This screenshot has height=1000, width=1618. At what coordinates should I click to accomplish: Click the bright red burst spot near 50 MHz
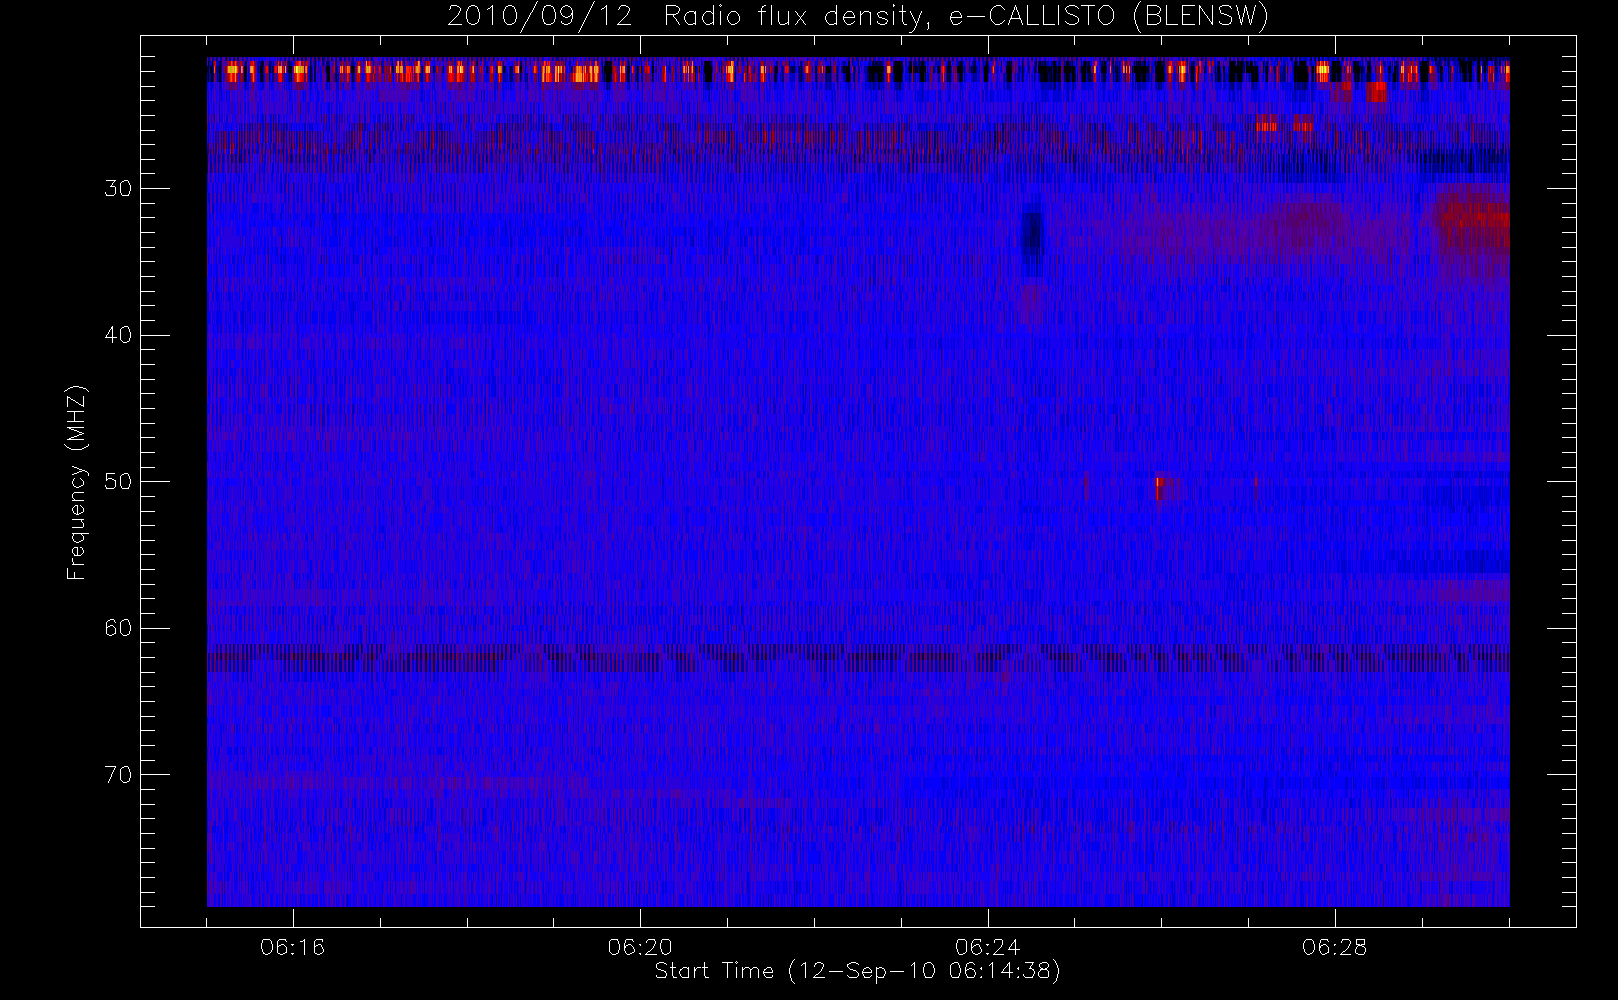tap(1160, 487)
